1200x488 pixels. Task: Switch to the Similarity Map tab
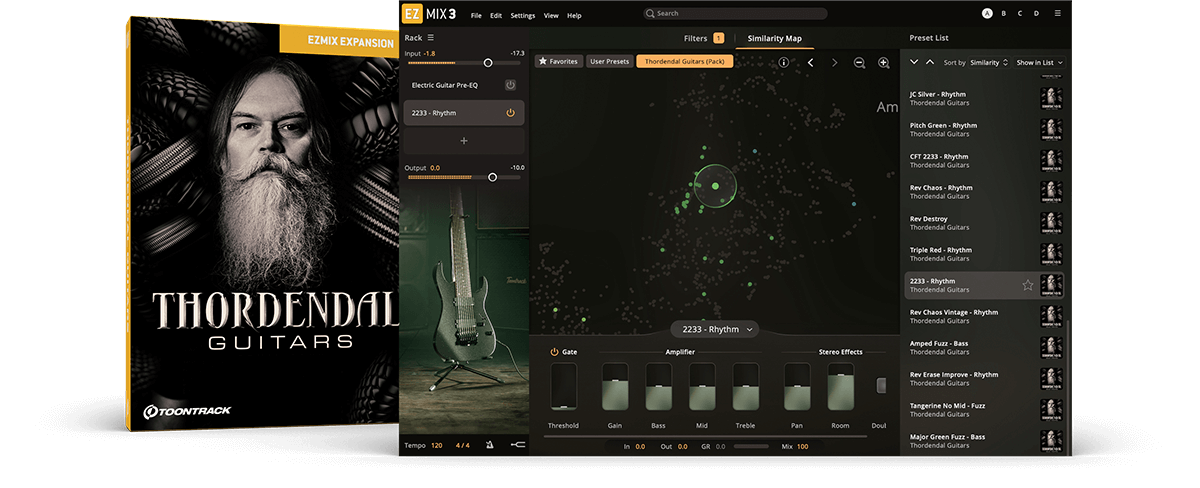(775, 38)
